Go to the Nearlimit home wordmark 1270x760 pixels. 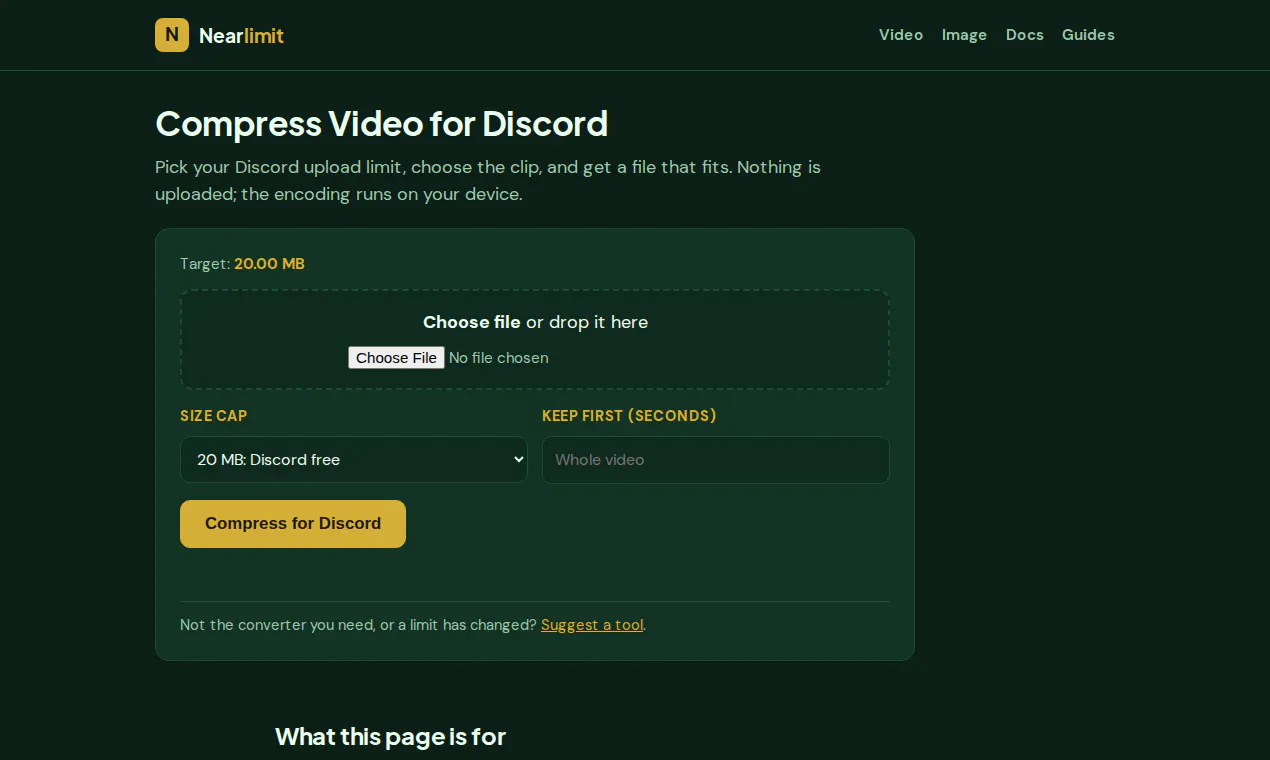pyautogui.click(x=241, y=36)
